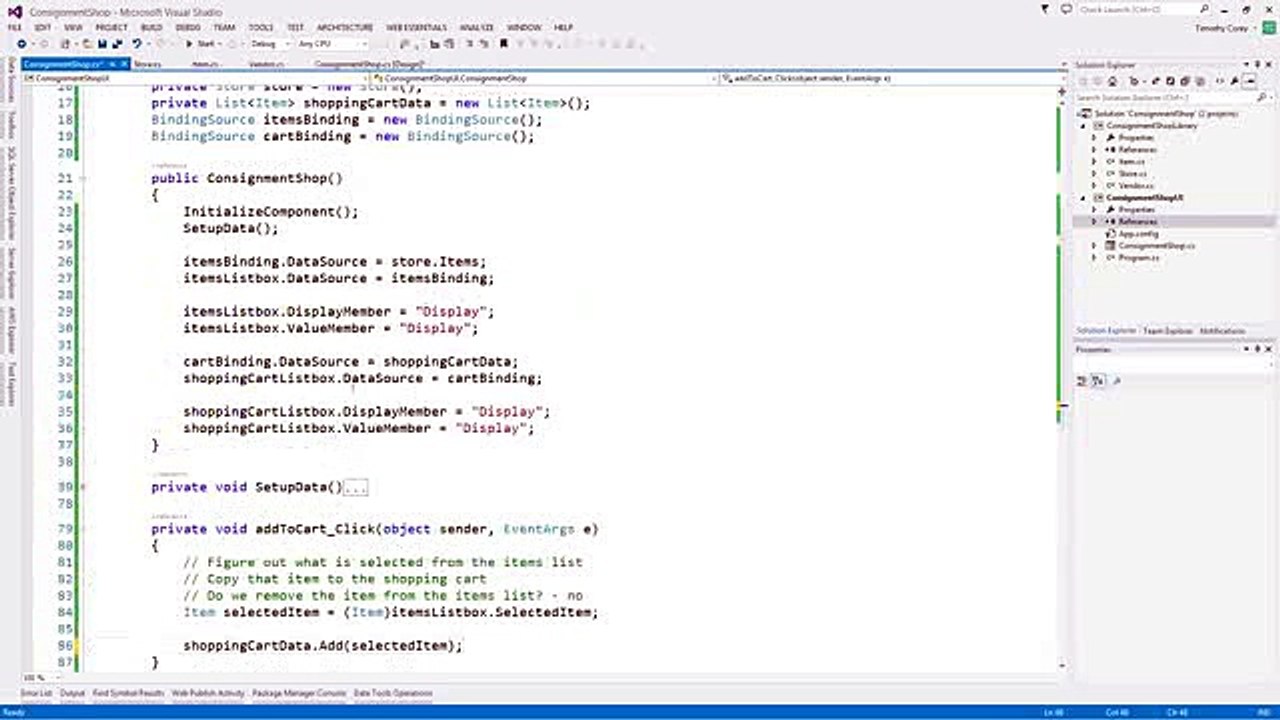Open the Server Explorer side tab
1280x720 pixels.
coord(11,273)
